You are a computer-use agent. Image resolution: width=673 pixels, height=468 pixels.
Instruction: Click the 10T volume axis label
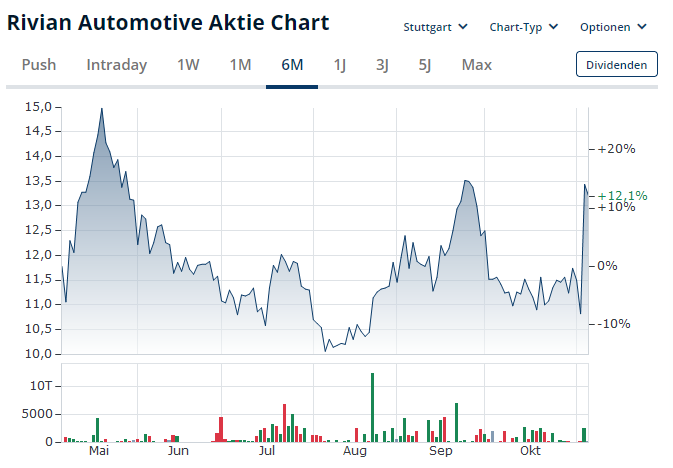pyautogui.click(x=41, y=386)
